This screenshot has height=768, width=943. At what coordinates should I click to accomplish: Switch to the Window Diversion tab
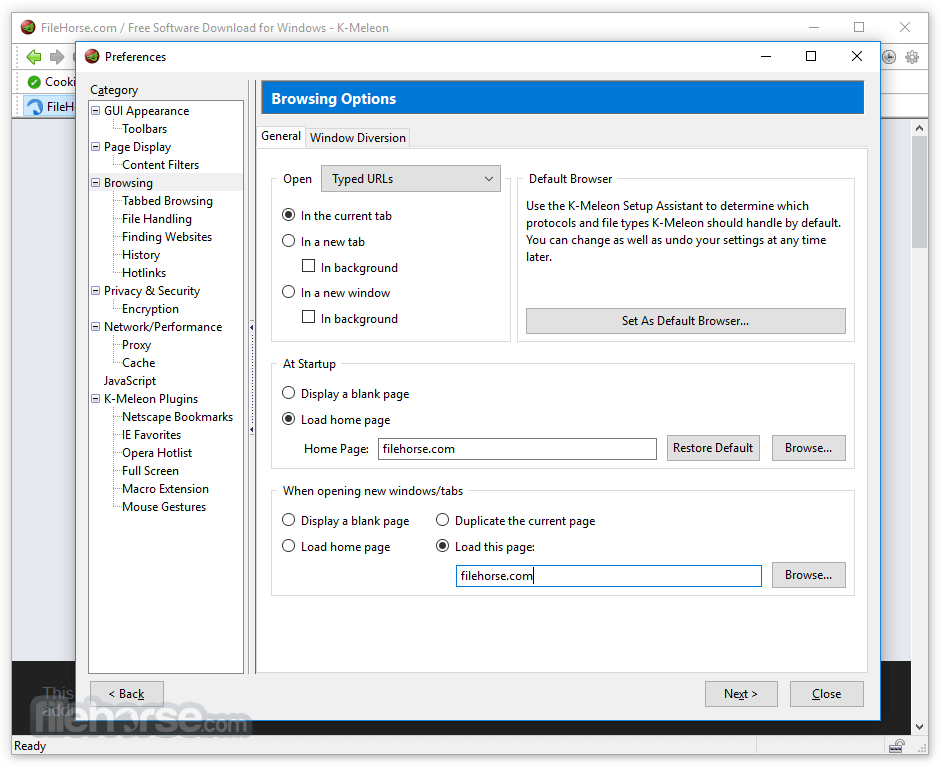pos(358,138)
